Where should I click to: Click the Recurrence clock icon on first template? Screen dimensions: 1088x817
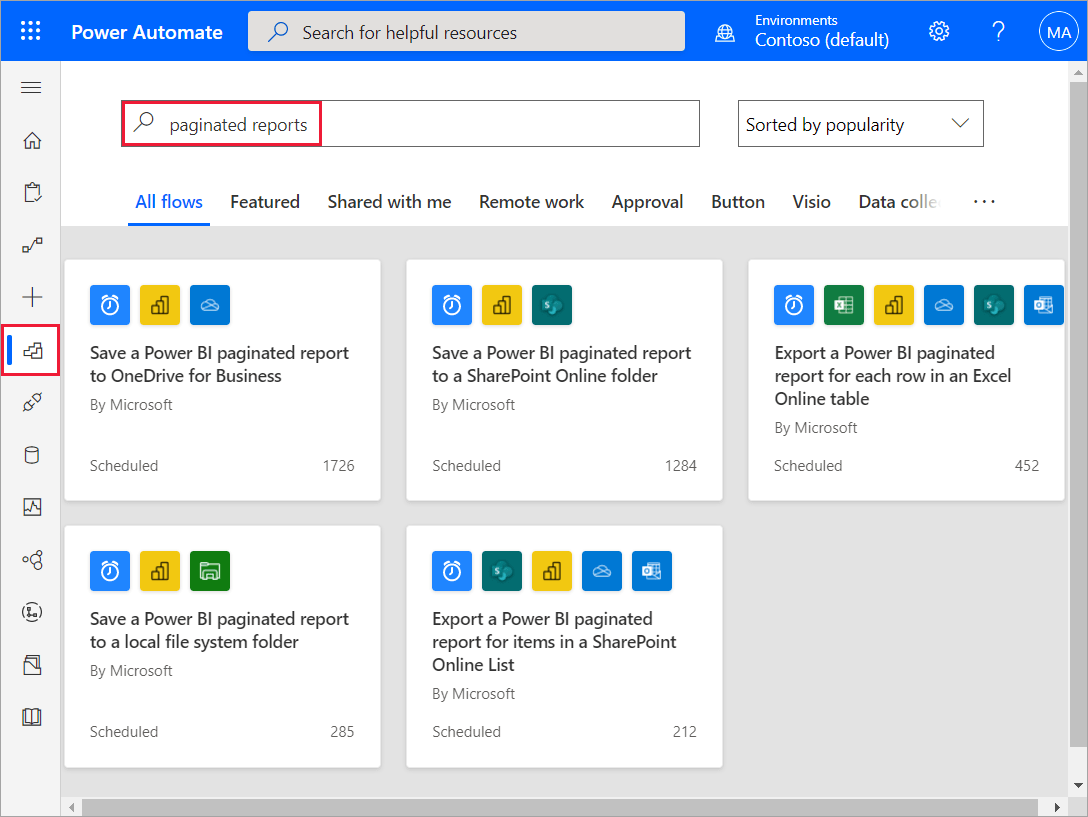(110, 305)
